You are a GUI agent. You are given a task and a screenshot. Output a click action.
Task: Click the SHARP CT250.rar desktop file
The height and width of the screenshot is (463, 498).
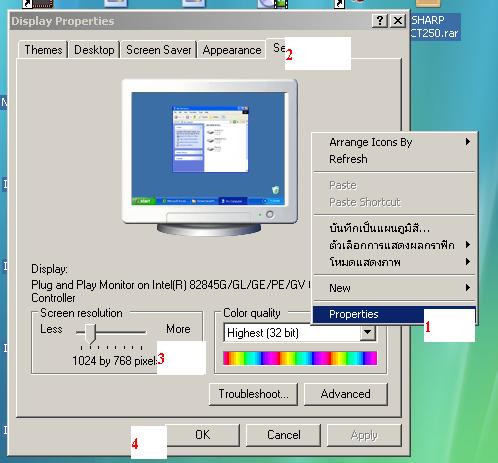(x=435, y=27)
